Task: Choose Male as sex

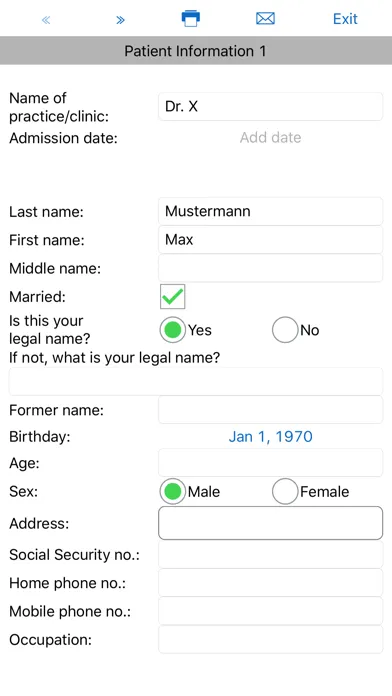Action: coord(173,491)
